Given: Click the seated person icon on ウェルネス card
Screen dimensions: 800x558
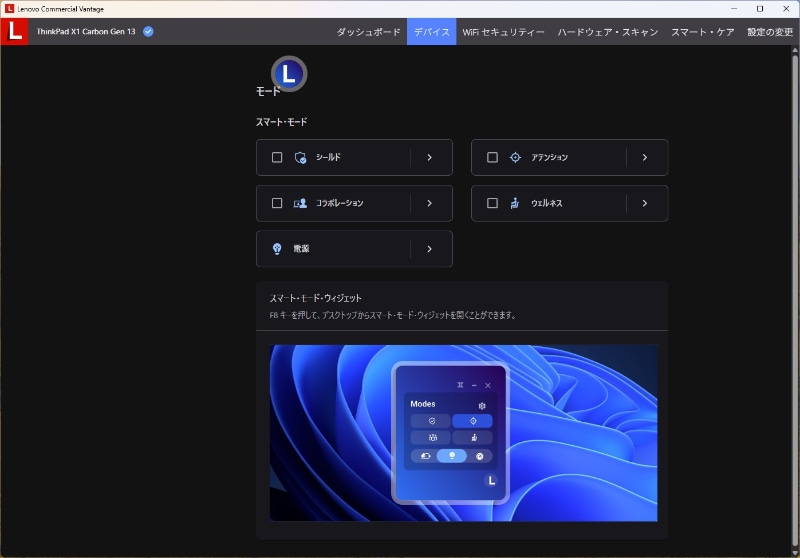Looking at the screenshot, I should coord(515,203).
